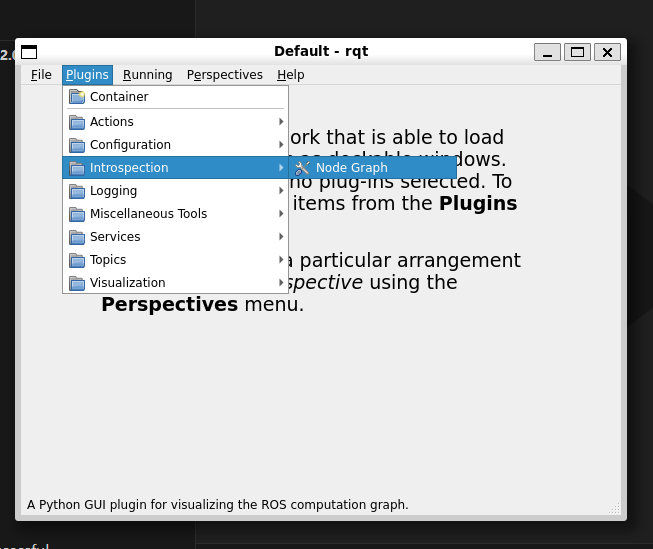This screenshot has height=549, width=653.
Task: Minimize the rqt window
Action: pos(547,52)
